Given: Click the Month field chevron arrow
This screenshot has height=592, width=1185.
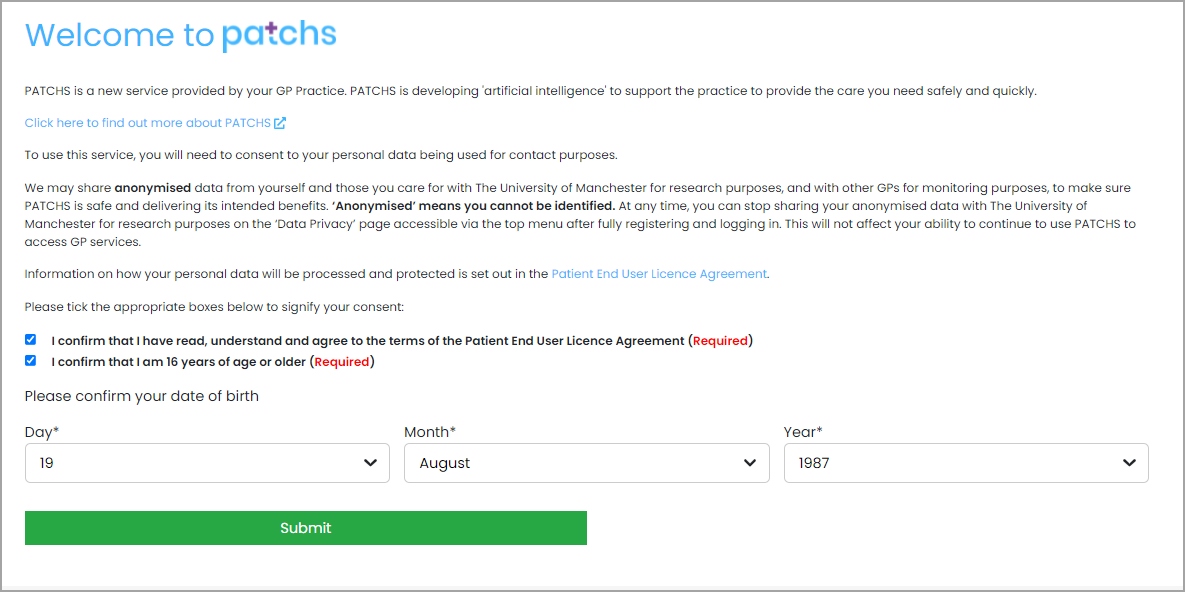Looking at the screenshot, I should [x=750, y=463].
